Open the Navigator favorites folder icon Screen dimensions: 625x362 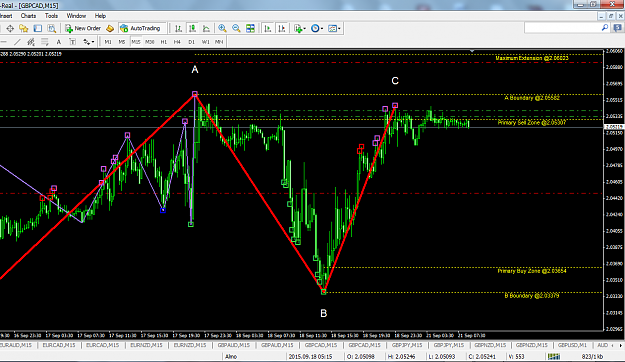point(24,28)
